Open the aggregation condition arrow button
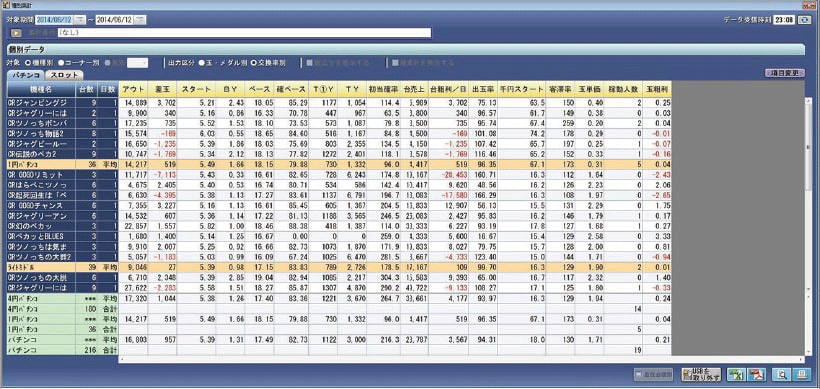Screen dimensions: 820x389 point(16,33)
